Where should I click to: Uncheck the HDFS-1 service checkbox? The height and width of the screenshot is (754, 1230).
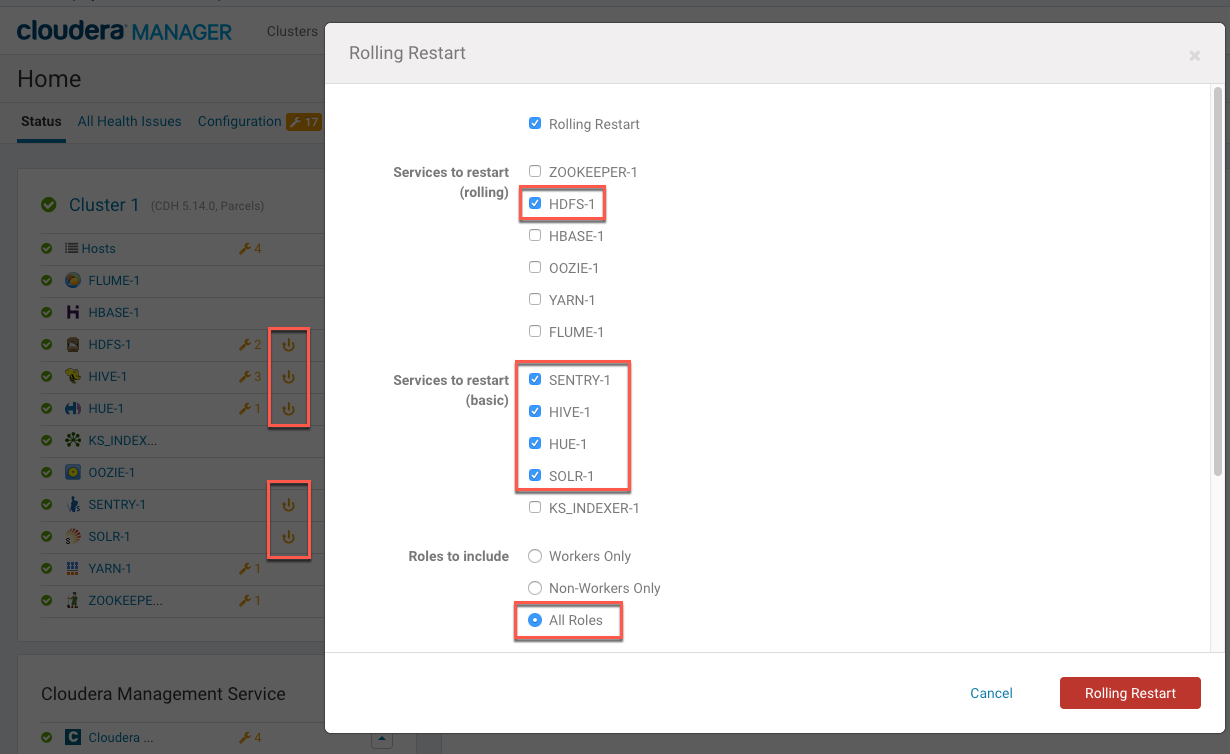[535, 204]
